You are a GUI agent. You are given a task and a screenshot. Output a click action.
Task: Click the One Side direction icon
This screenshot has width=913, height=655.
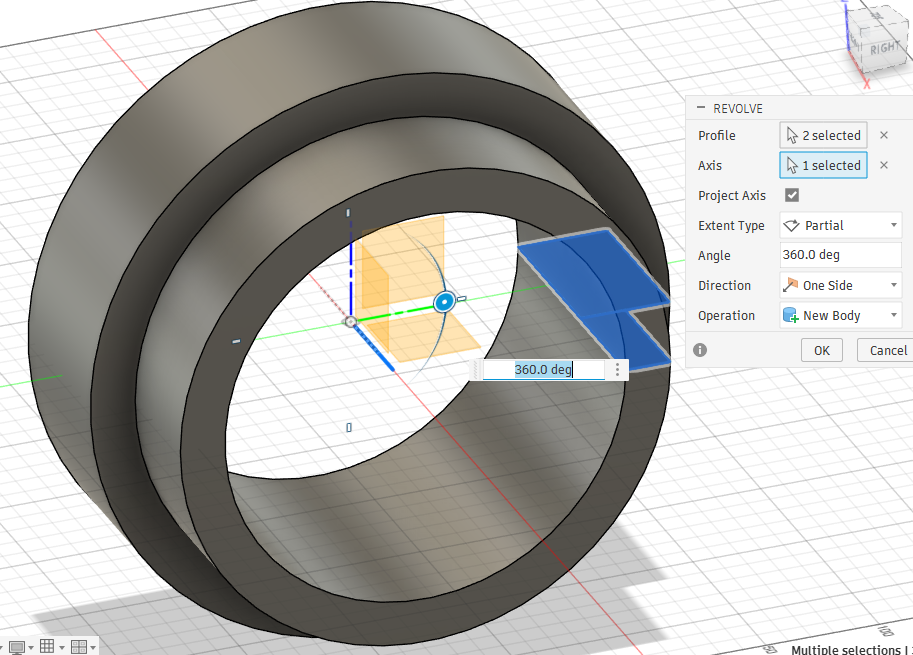[791, 285]
